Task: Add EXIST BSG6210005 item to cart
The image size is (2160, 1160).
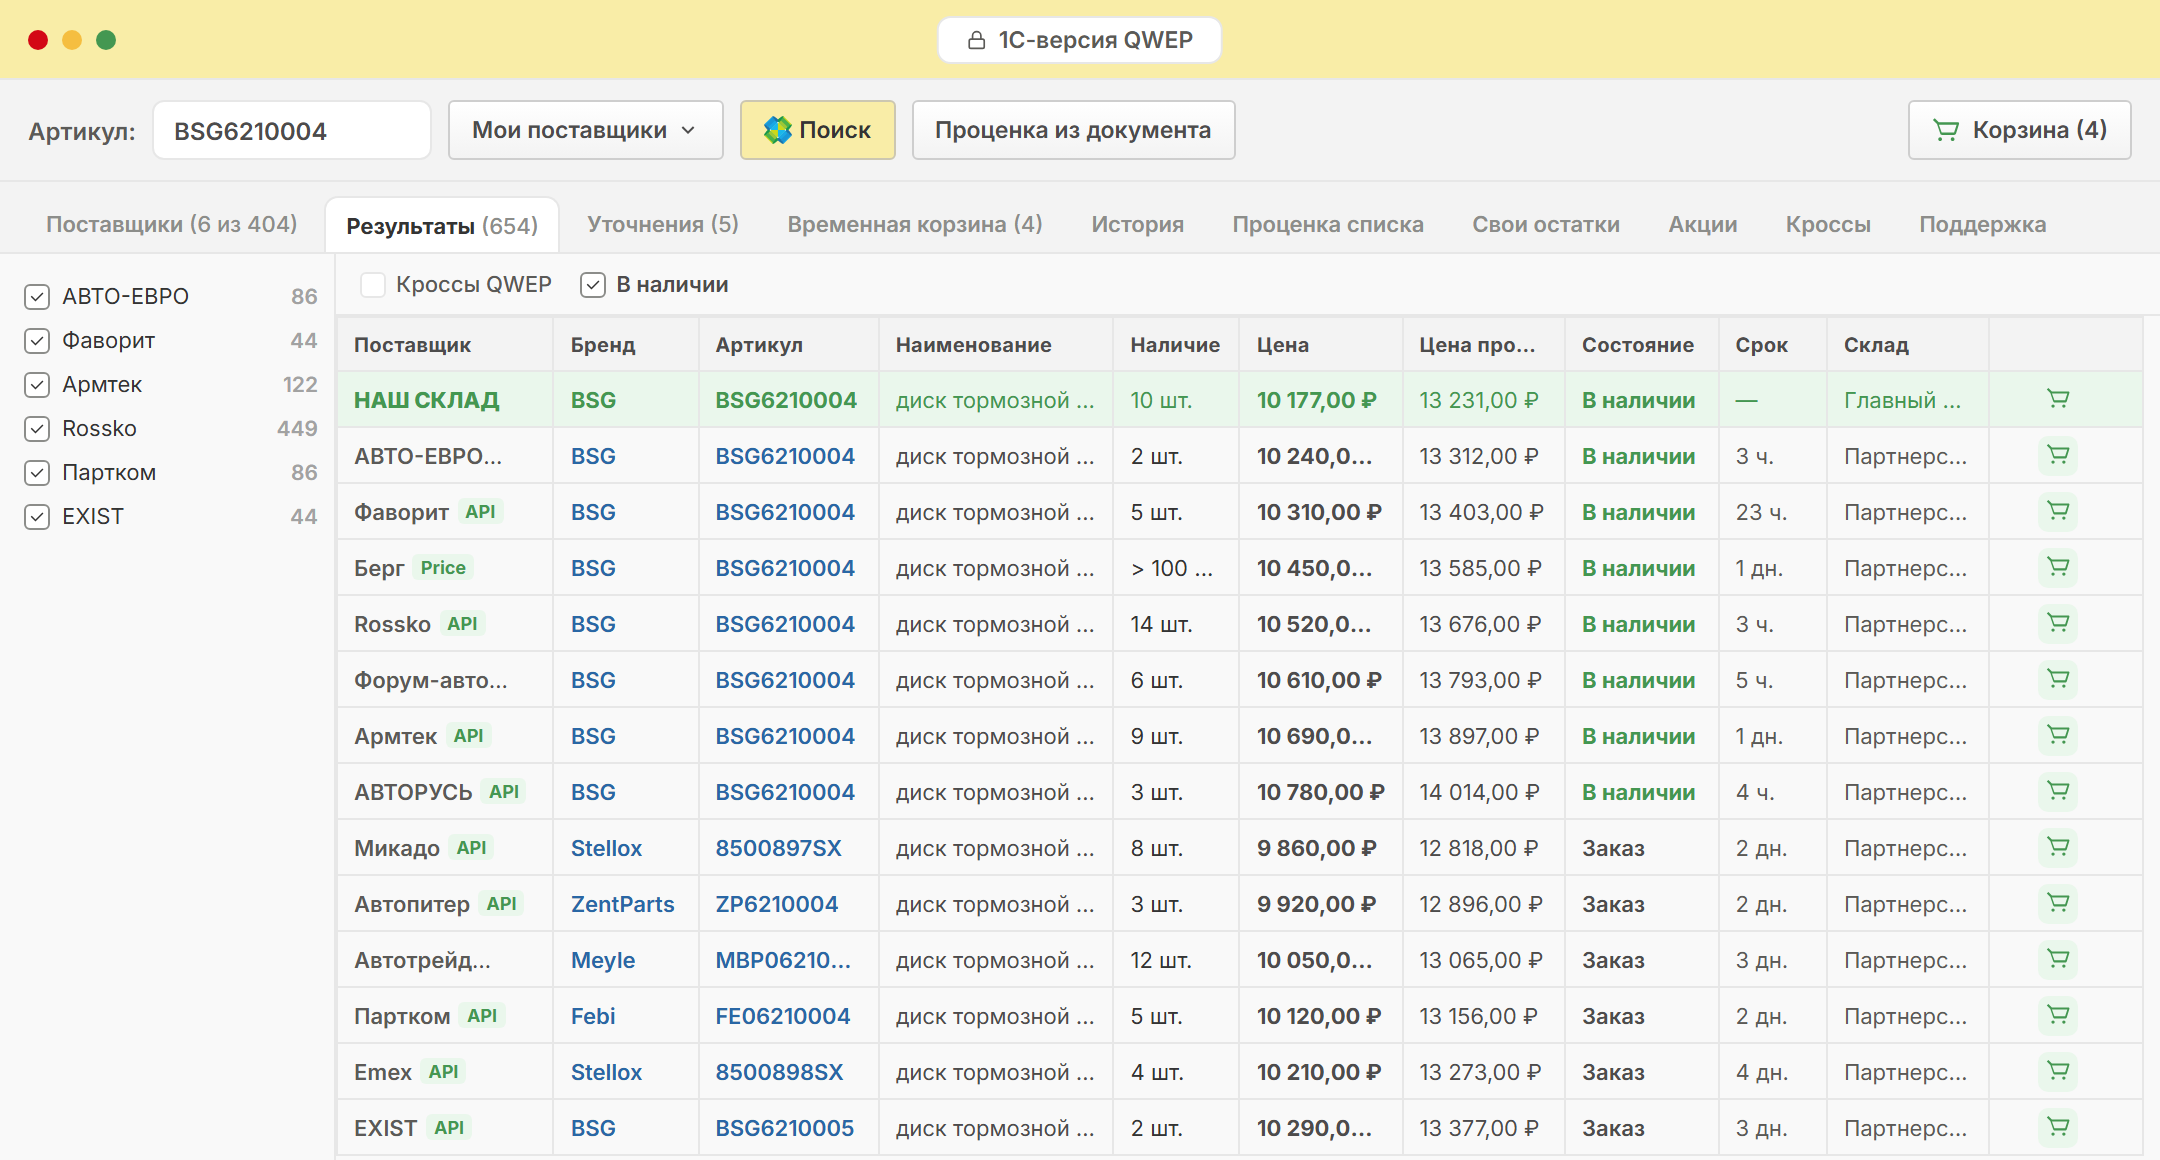Action: point(2058,1127)
